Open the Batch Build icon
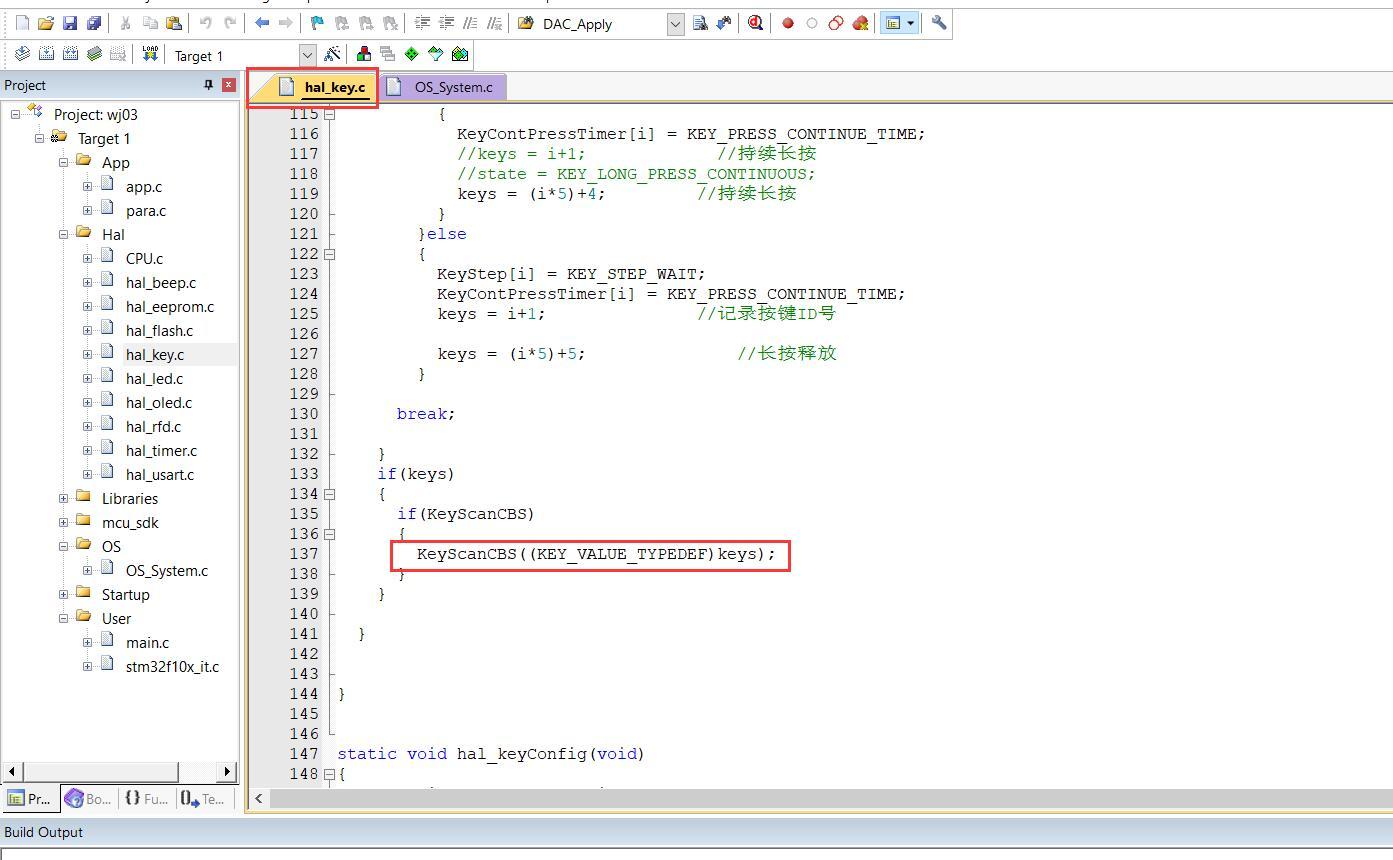Screen dimensions: 1393x860 pyautogui.click(x=94, y=54)
